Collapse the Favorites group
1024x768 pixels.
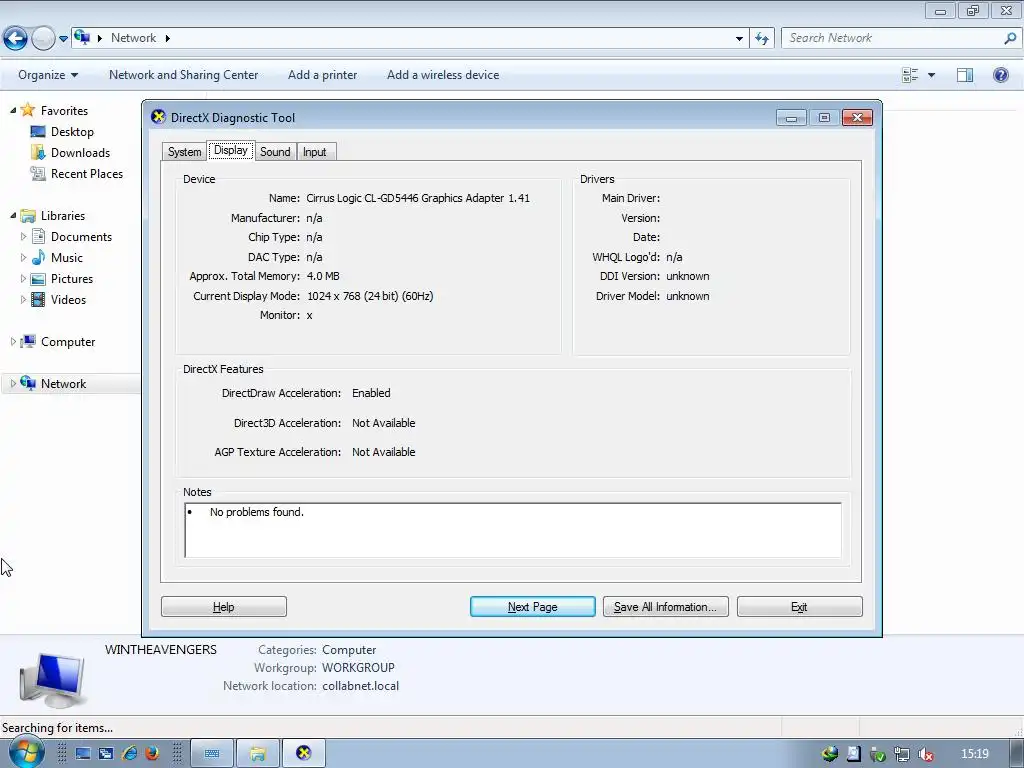pos(13,110)
